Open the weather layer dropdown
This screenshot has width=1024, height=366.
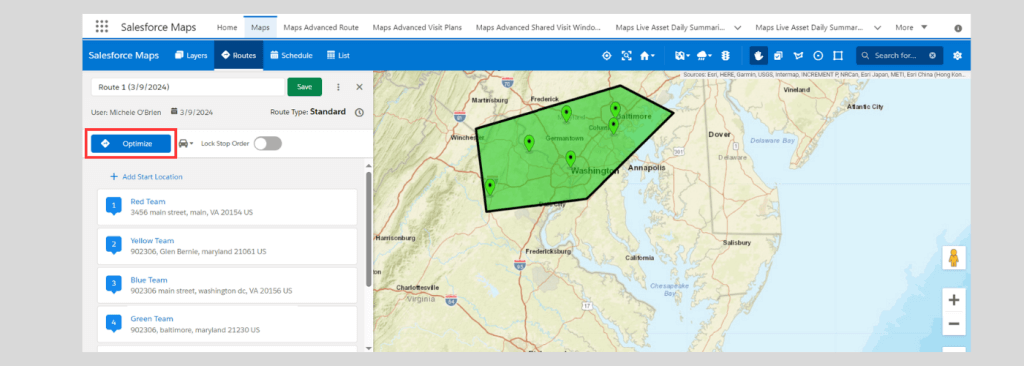pos(704,56)
